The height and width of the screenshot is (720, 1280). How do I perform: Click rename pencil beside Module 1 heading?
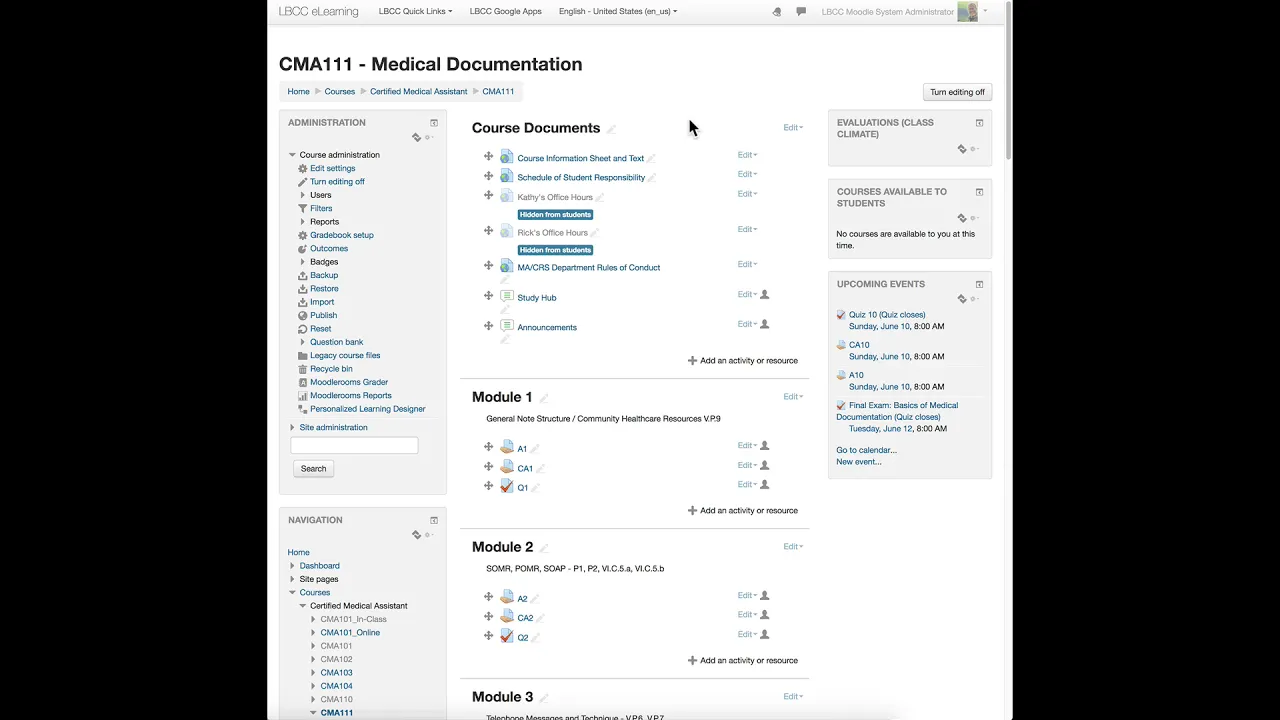544,398
